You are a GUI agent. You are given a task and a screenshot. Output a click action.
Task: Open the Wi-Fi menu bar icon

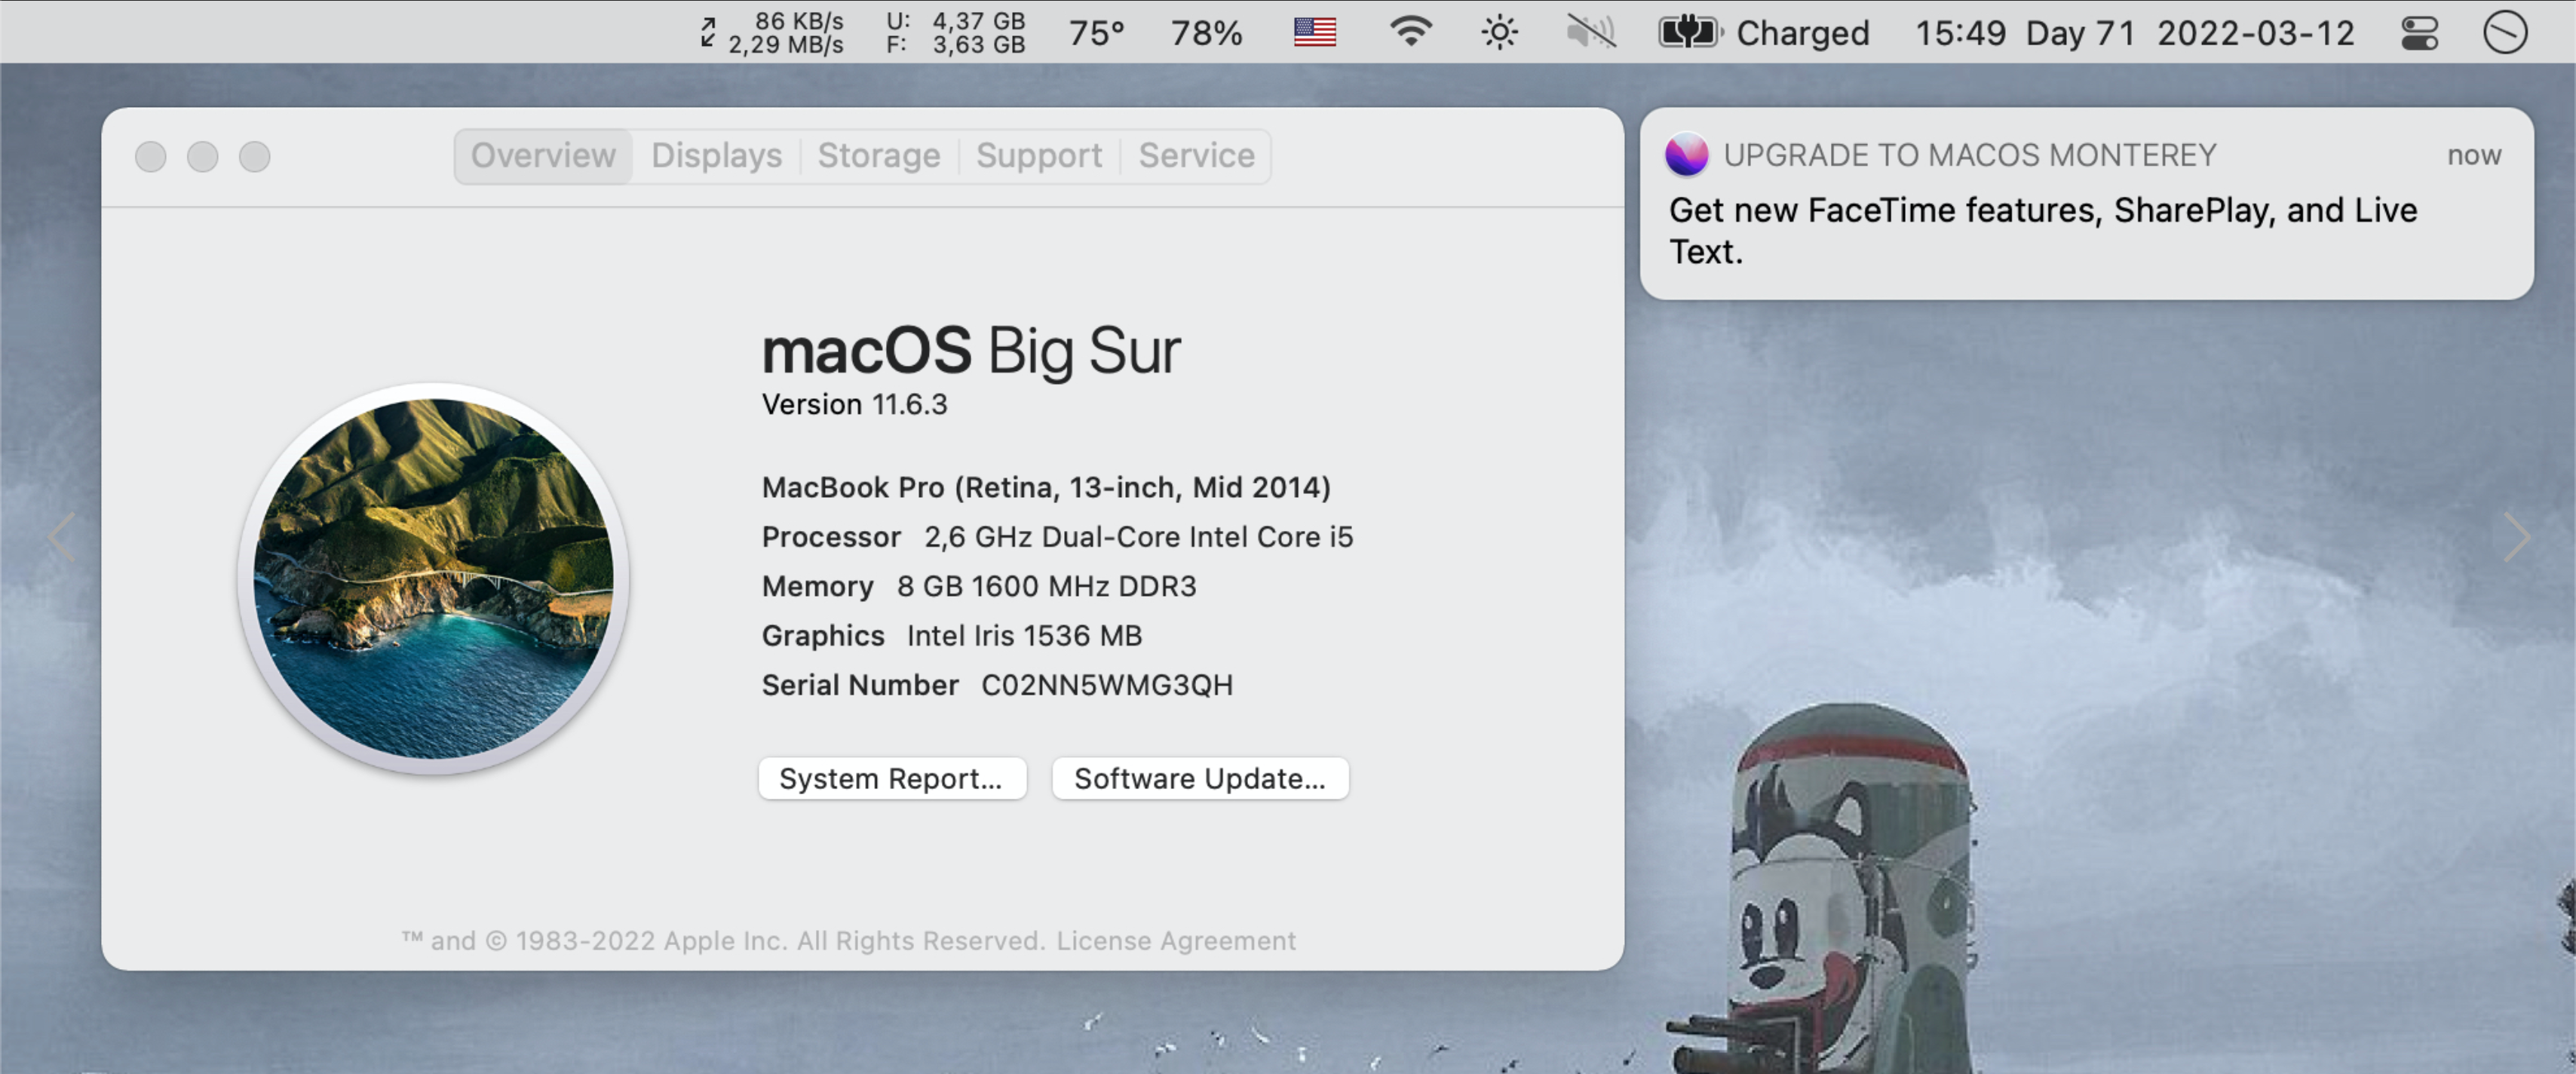point(1410,33)
